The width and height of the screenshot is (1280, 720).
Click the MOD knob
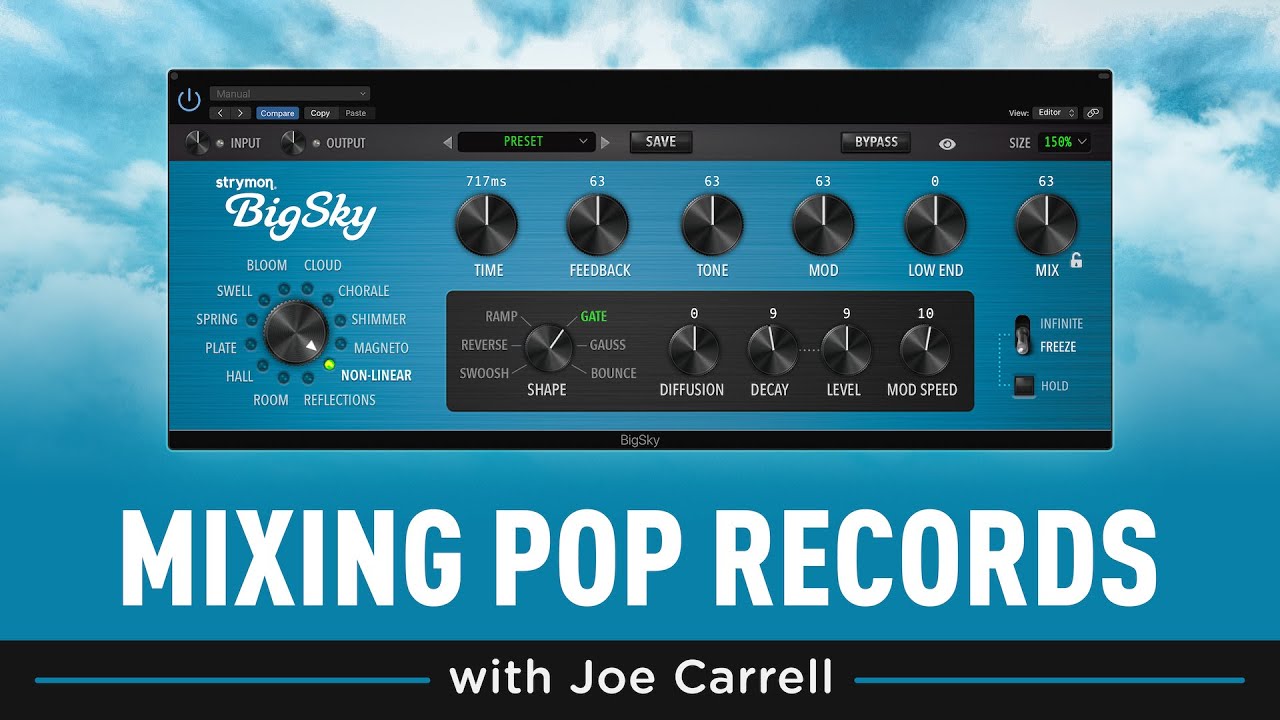[823, 225]
